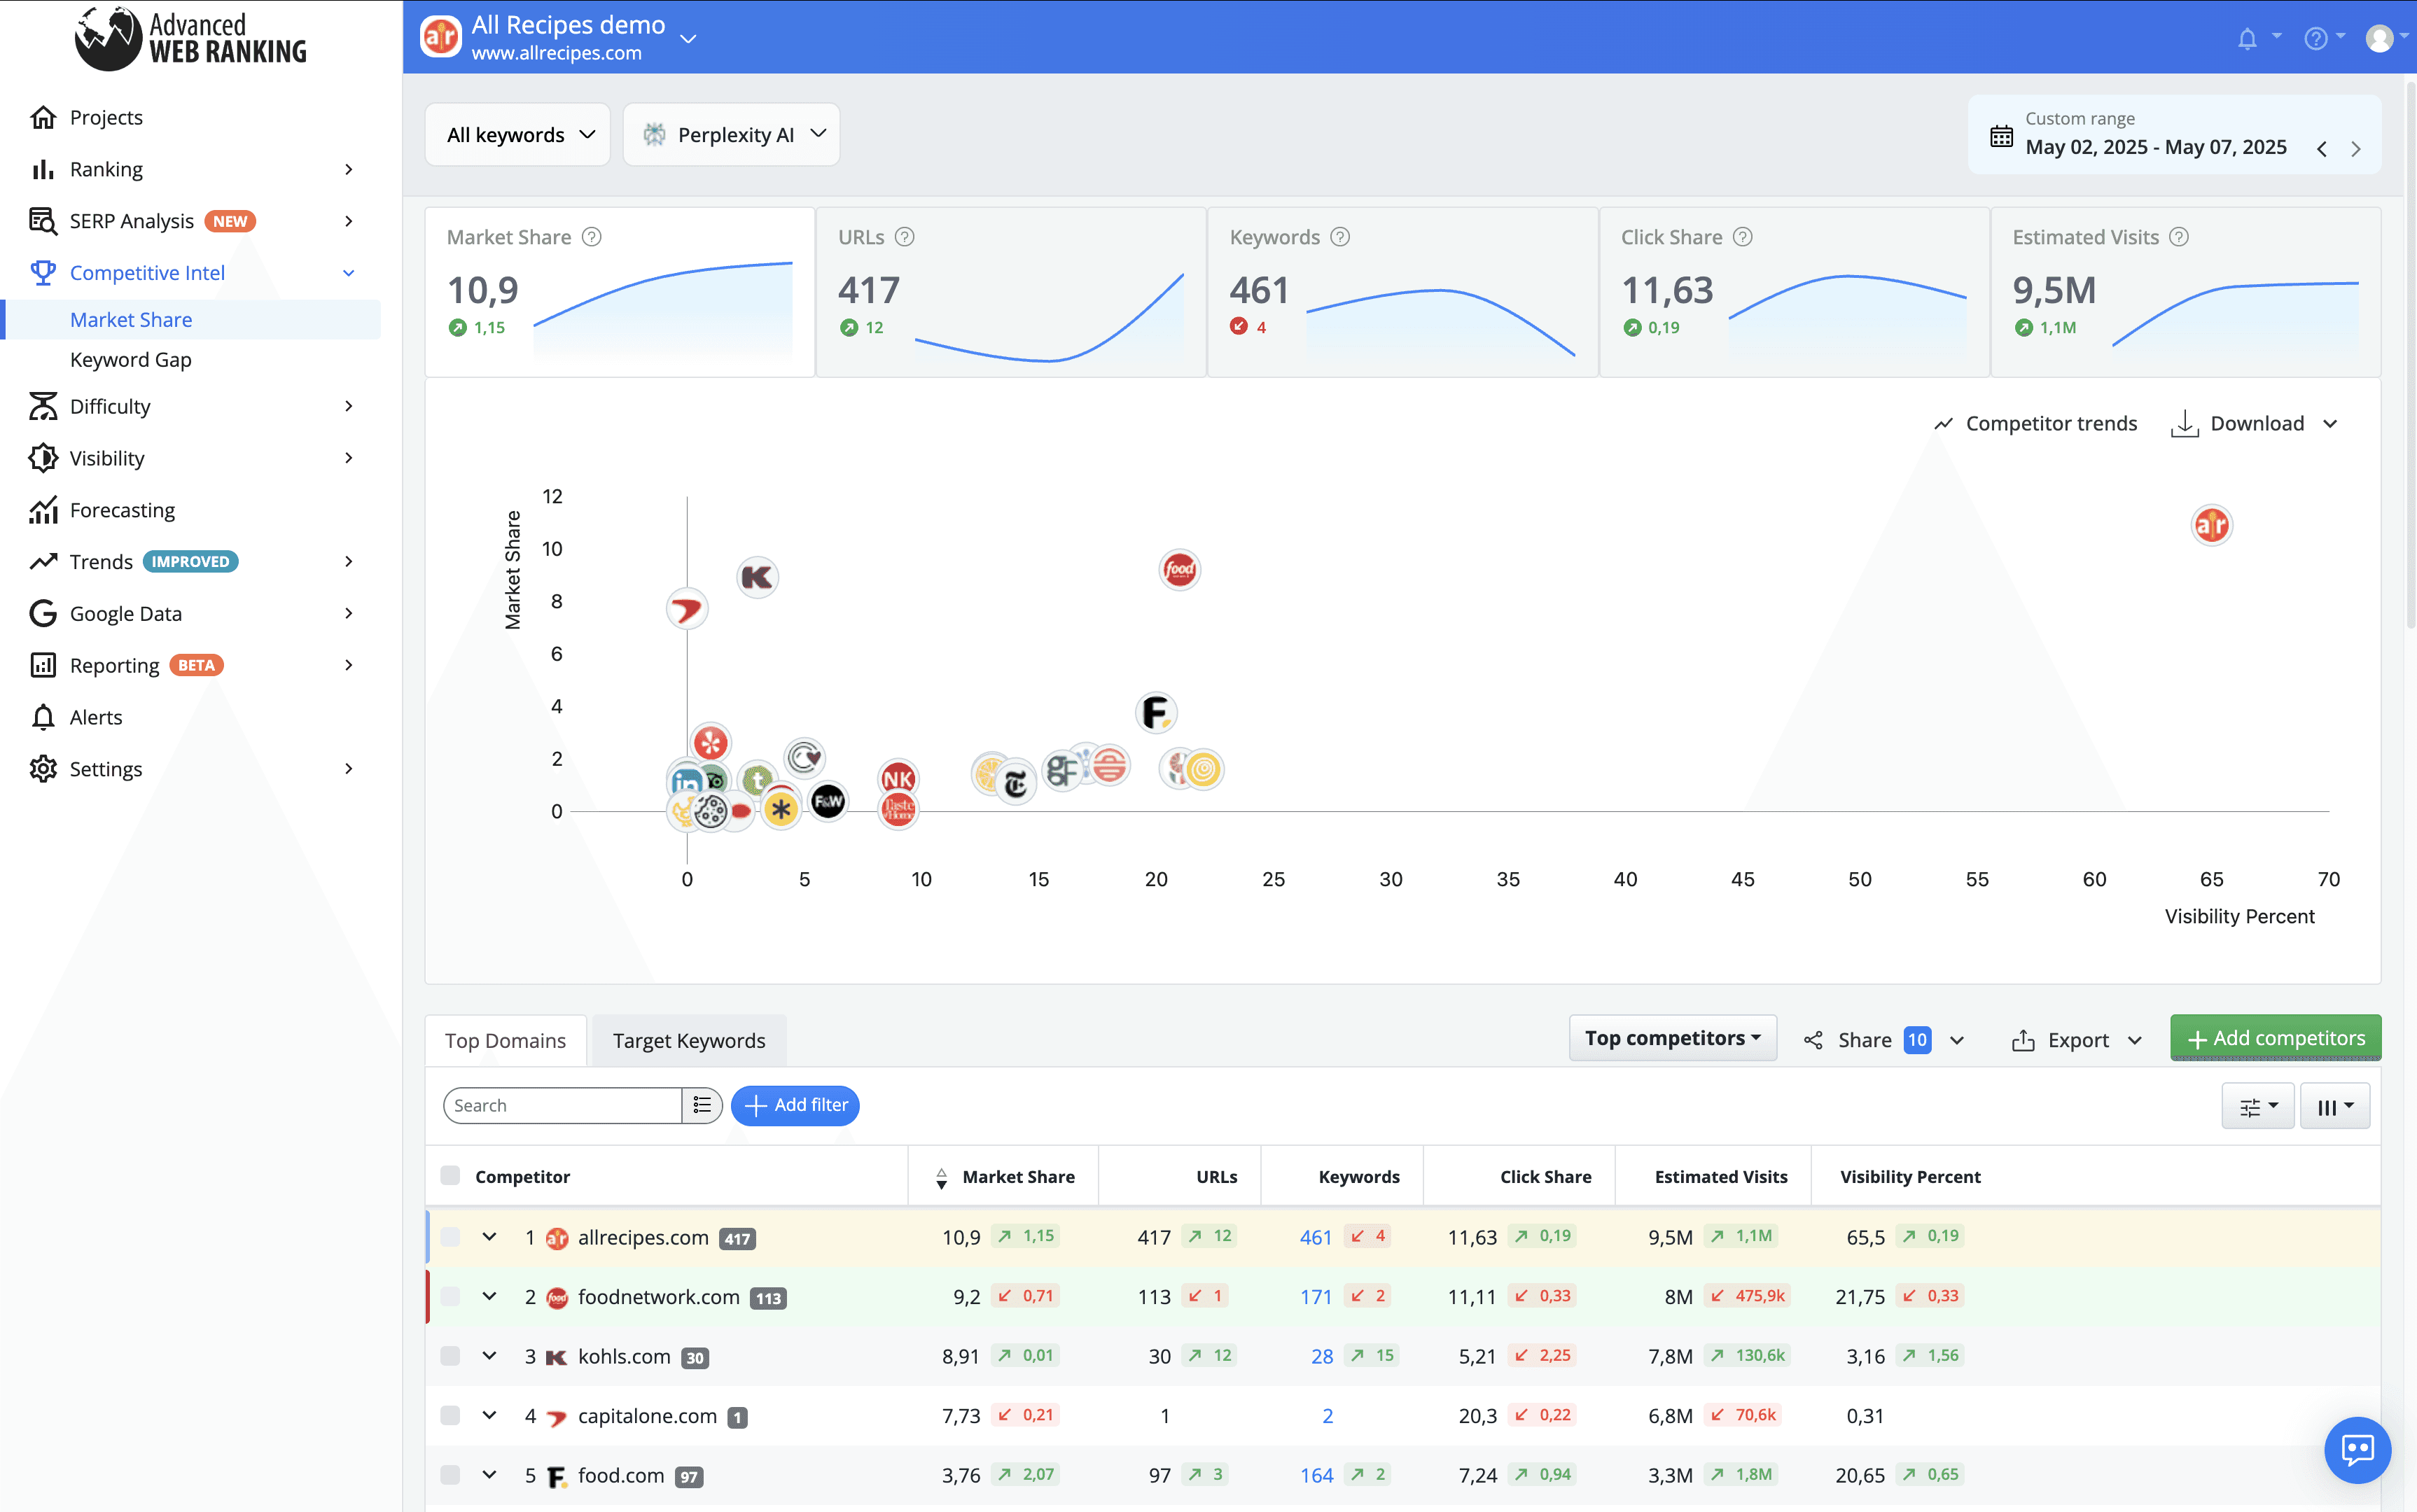Open the Export dropdown
This screenshot has height=1512, width=2417.
click(x=2077, y=1040)
